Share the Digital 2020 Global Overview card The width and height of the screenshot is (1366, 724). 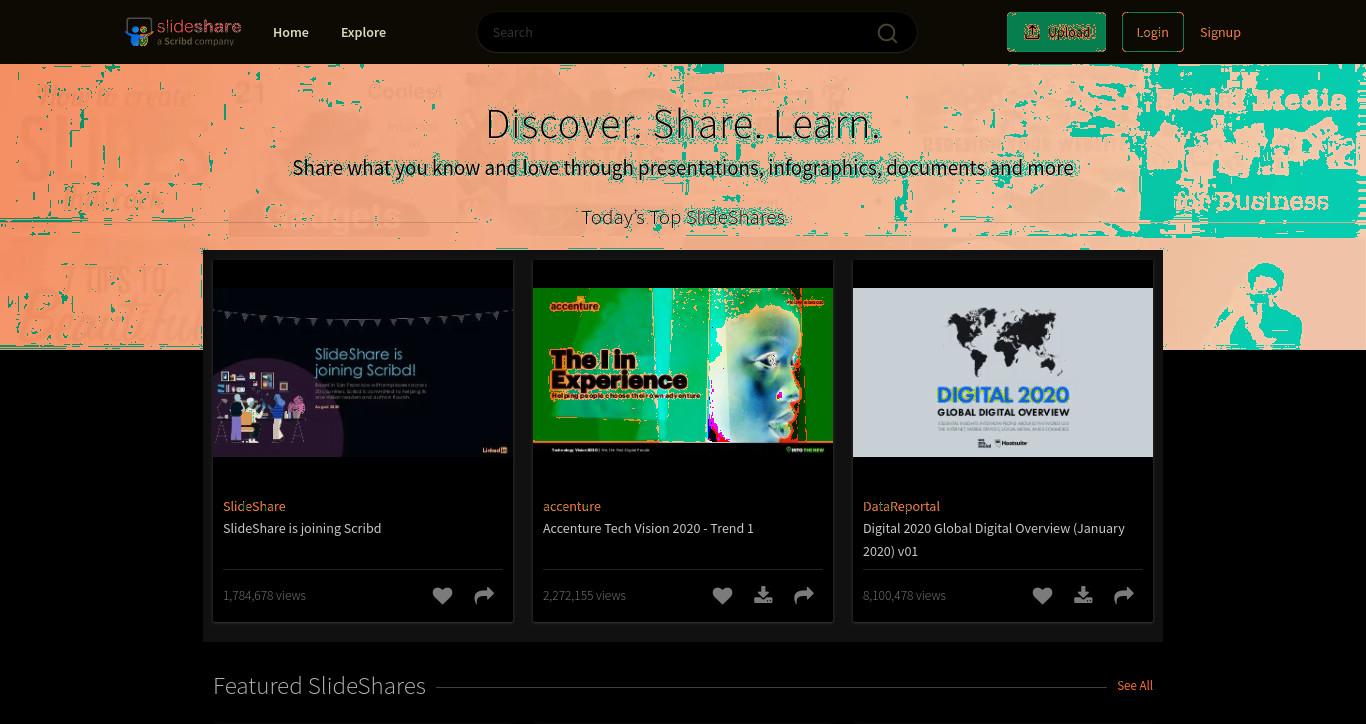tap(1124, 595)
